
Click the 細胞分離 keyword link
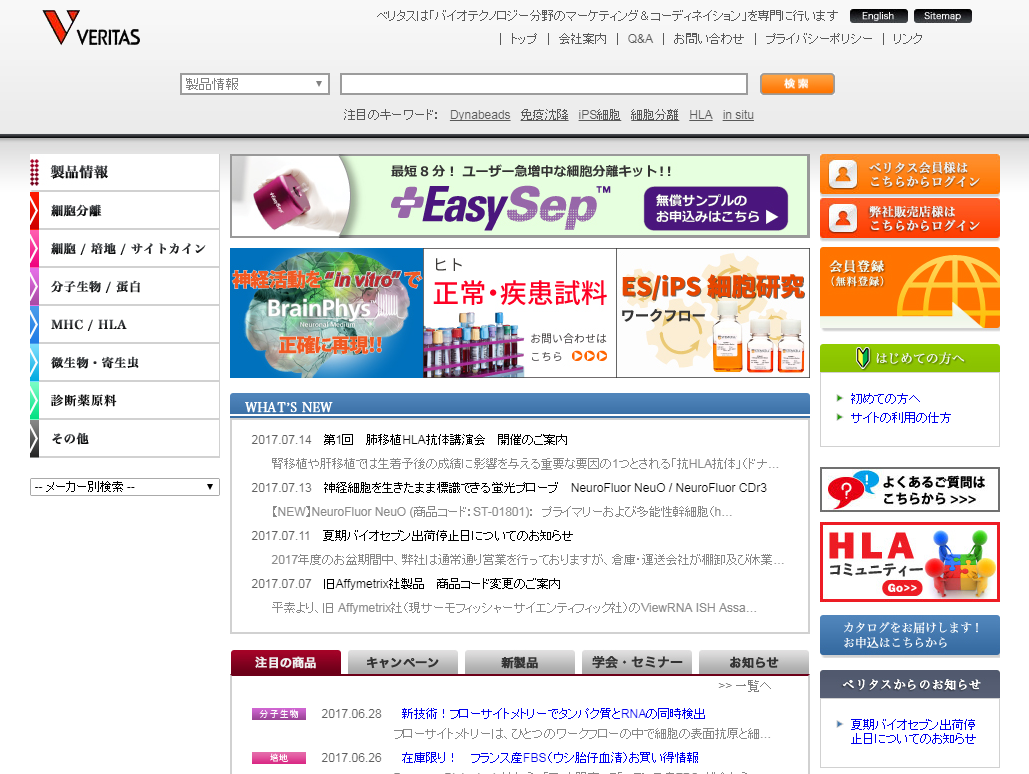click(654, 115)
